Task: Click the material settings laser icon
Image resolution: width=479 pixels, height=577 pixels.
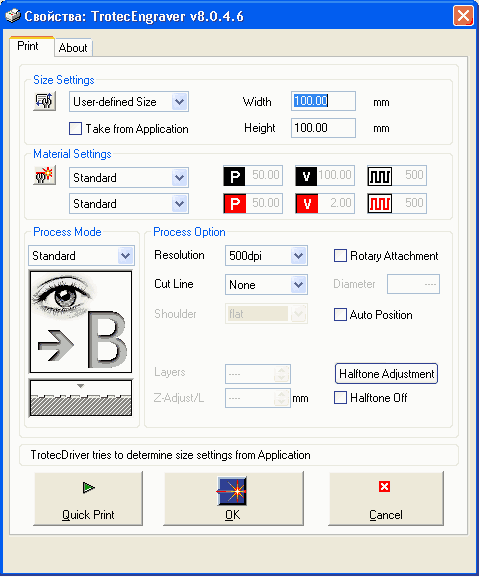Action: coord(44,175)
